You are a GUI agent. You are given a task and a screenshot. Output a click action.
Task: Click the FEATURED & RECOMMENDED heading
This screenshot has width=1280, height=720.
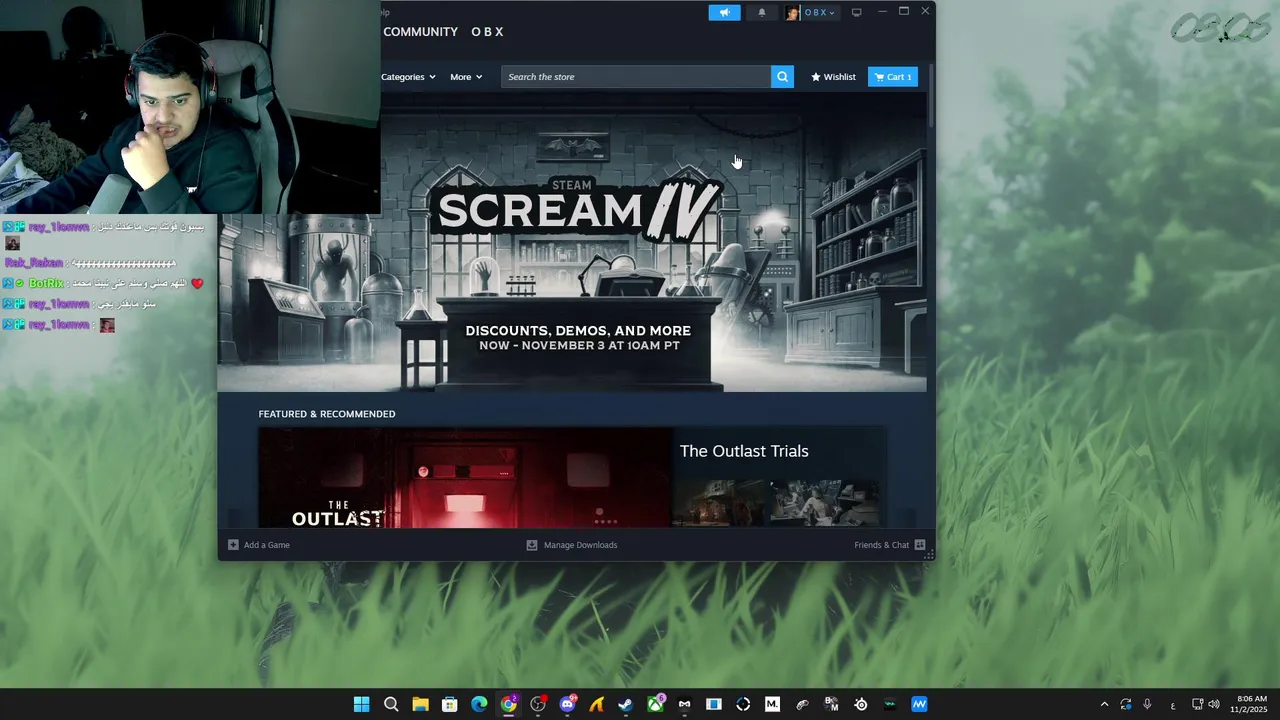tap(327, 414)
